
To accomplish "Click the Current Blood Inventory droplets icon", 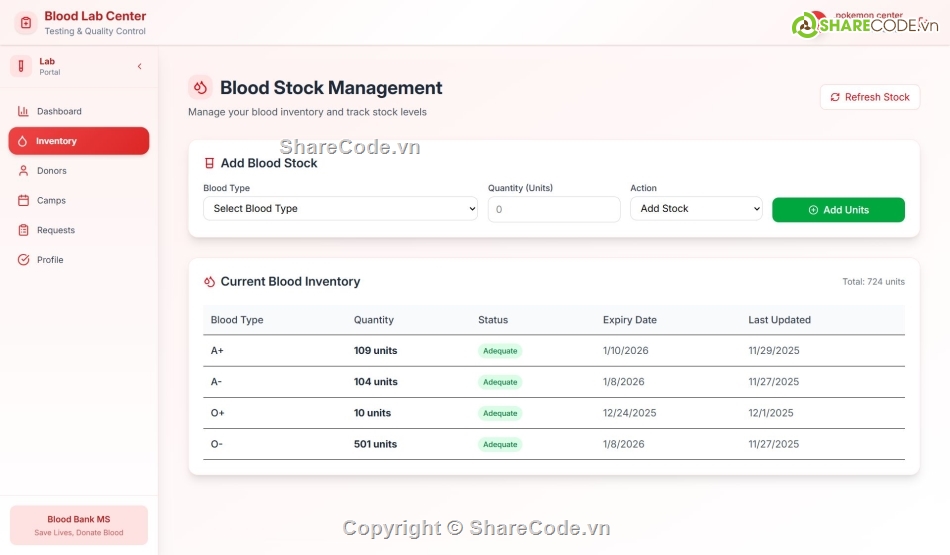I will (x=209, y=282).
